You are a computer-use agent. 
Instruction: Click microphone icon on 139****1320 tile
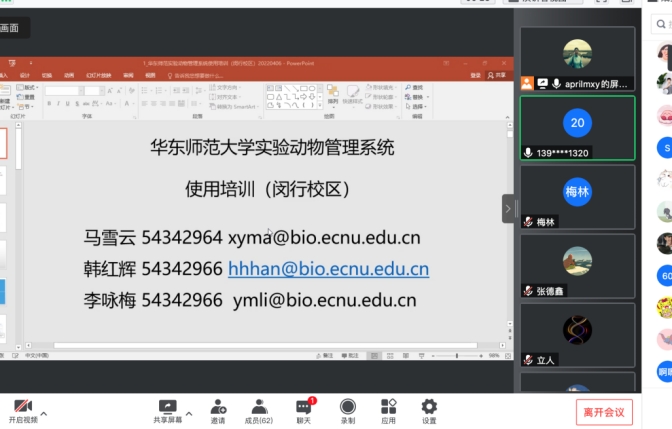click(528, 153)
